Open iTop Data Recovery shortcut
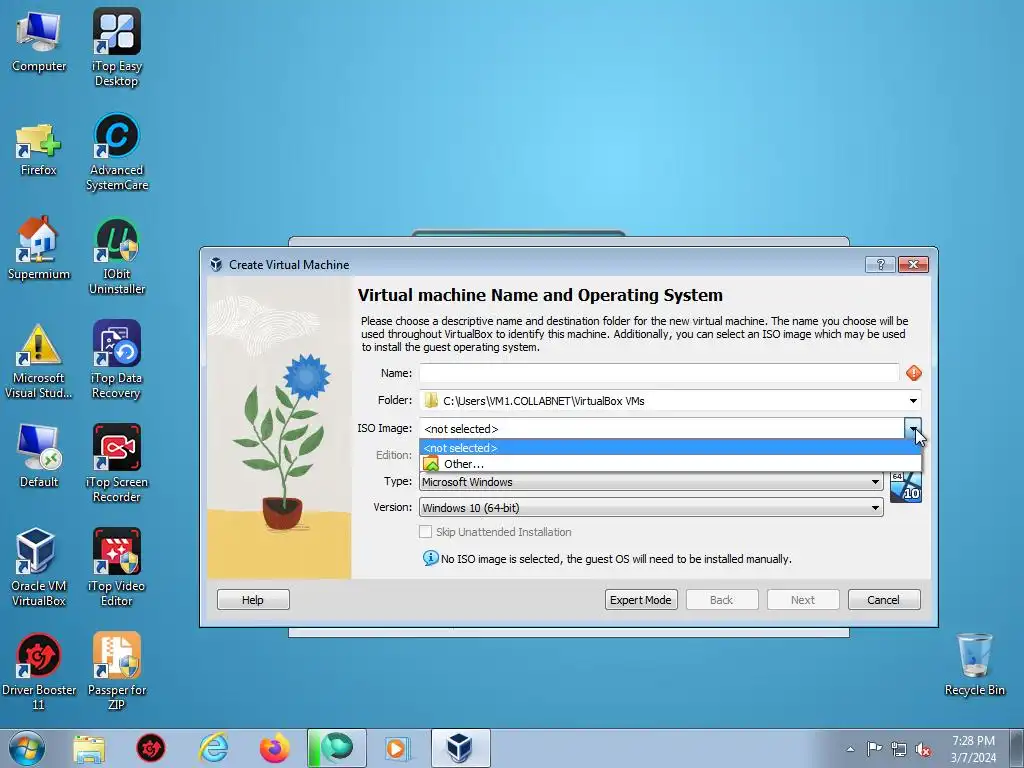The width and height of the screenshot is (1024, 768). 116,359
